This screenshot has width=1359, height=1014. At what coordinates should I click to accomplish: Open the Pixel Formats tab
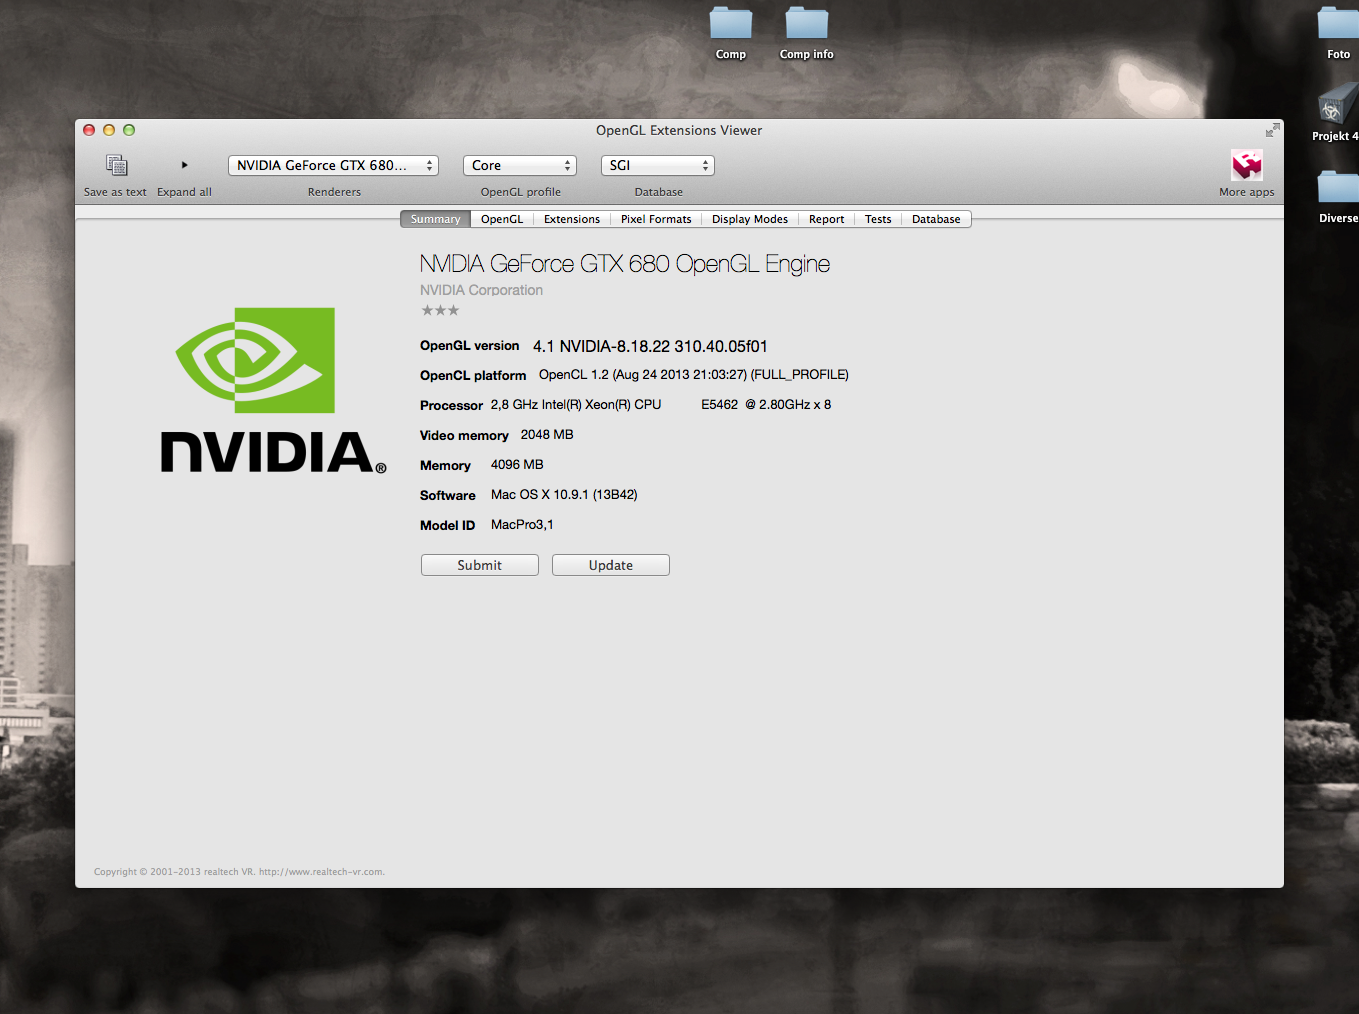pos(656,219)
